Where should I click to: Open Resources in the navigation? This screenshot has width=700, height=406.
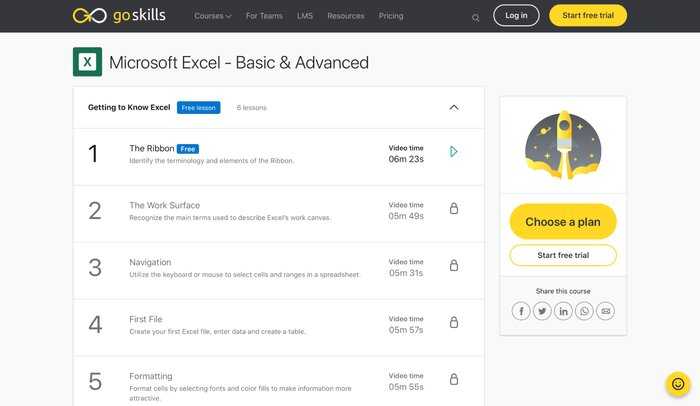[x=346, y=16]
